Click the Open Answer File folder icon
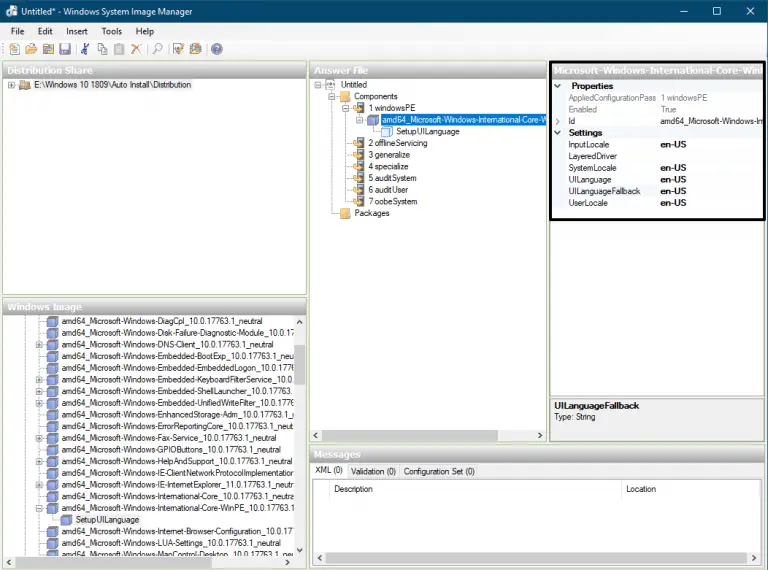768x570 pixels. click(31, 49)
